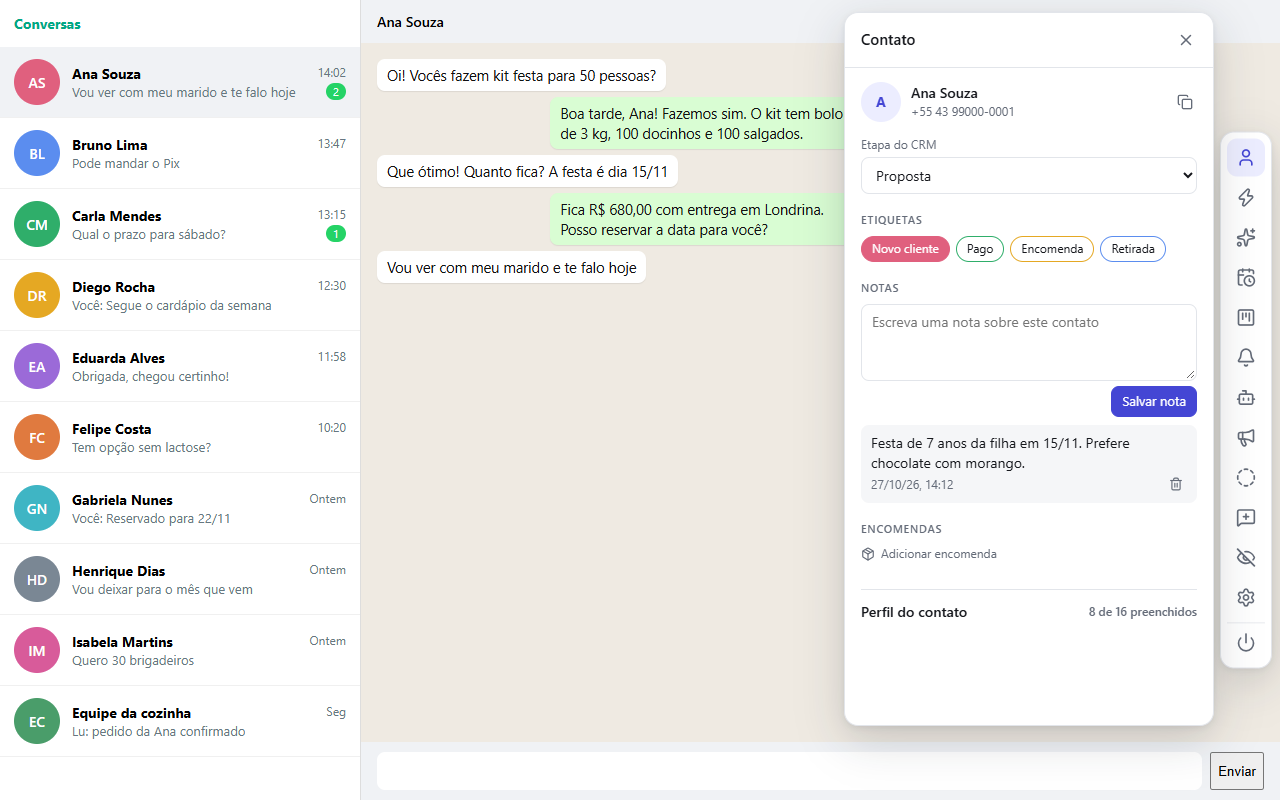Open the Isabela Martins conversation
Image resolution: width=1280 pixels, height=800 pixels.
[180, 651]
